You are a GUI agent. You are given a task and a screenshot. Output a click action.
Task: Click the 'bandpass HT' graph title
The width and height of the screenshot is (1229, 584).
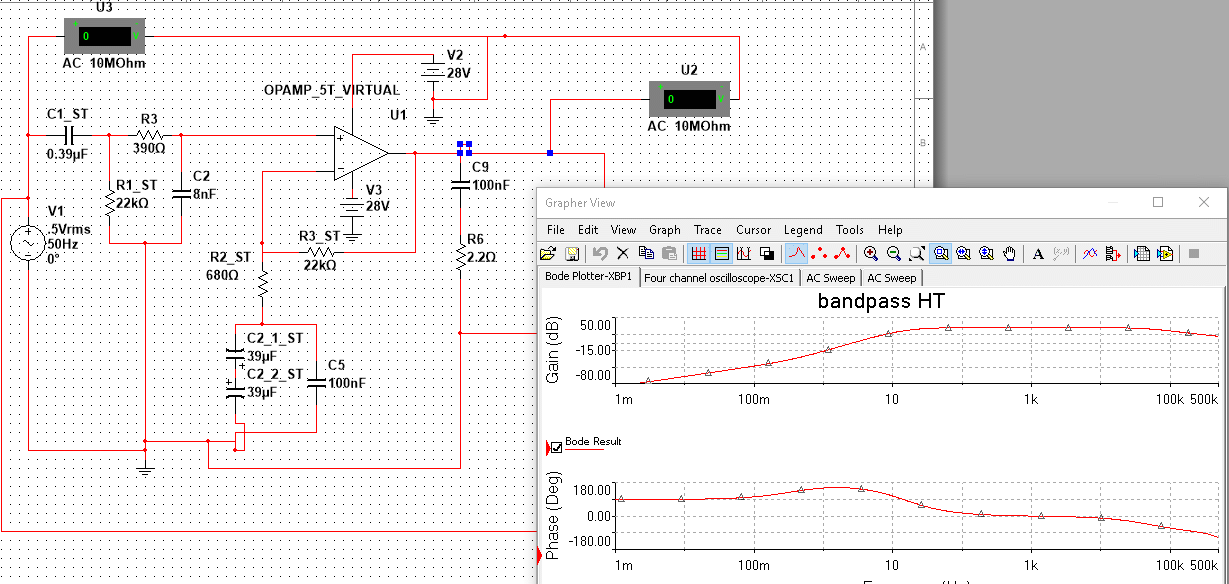point(881,300)
